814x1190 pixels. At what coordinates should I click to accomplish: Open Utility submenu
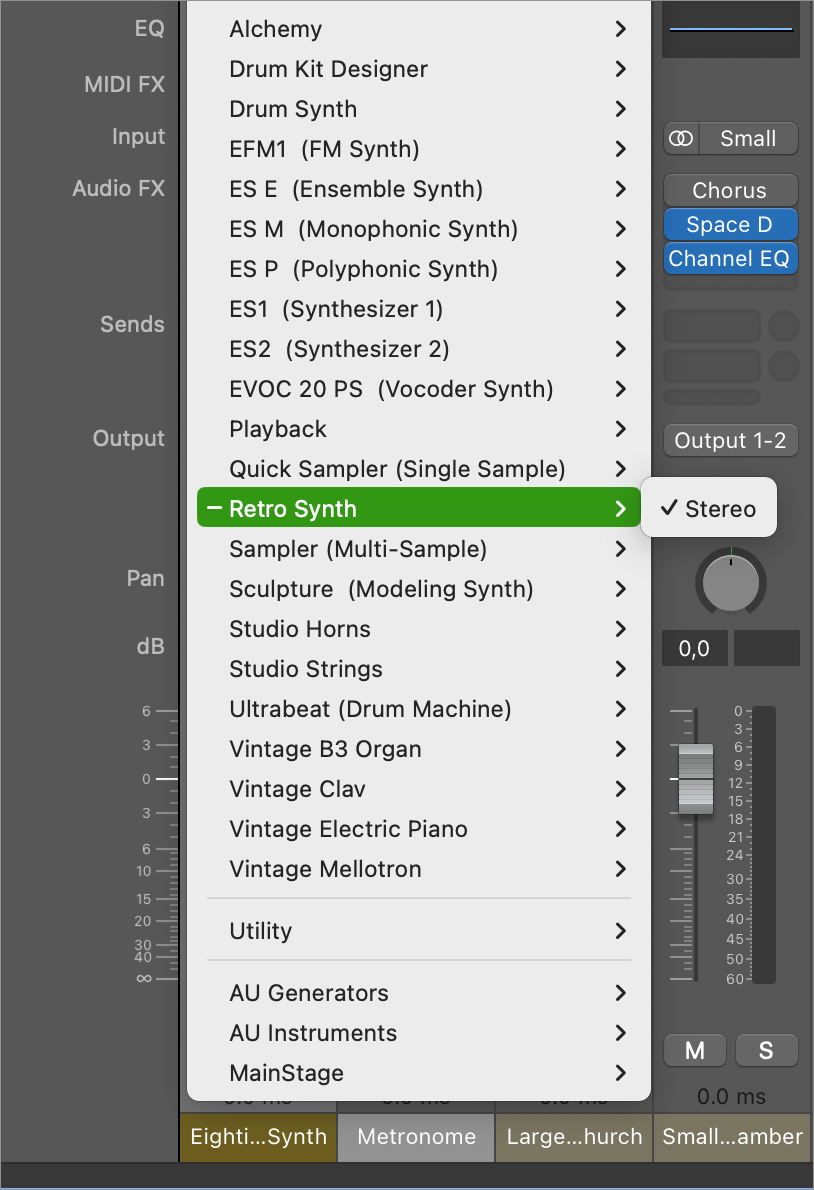419,930
